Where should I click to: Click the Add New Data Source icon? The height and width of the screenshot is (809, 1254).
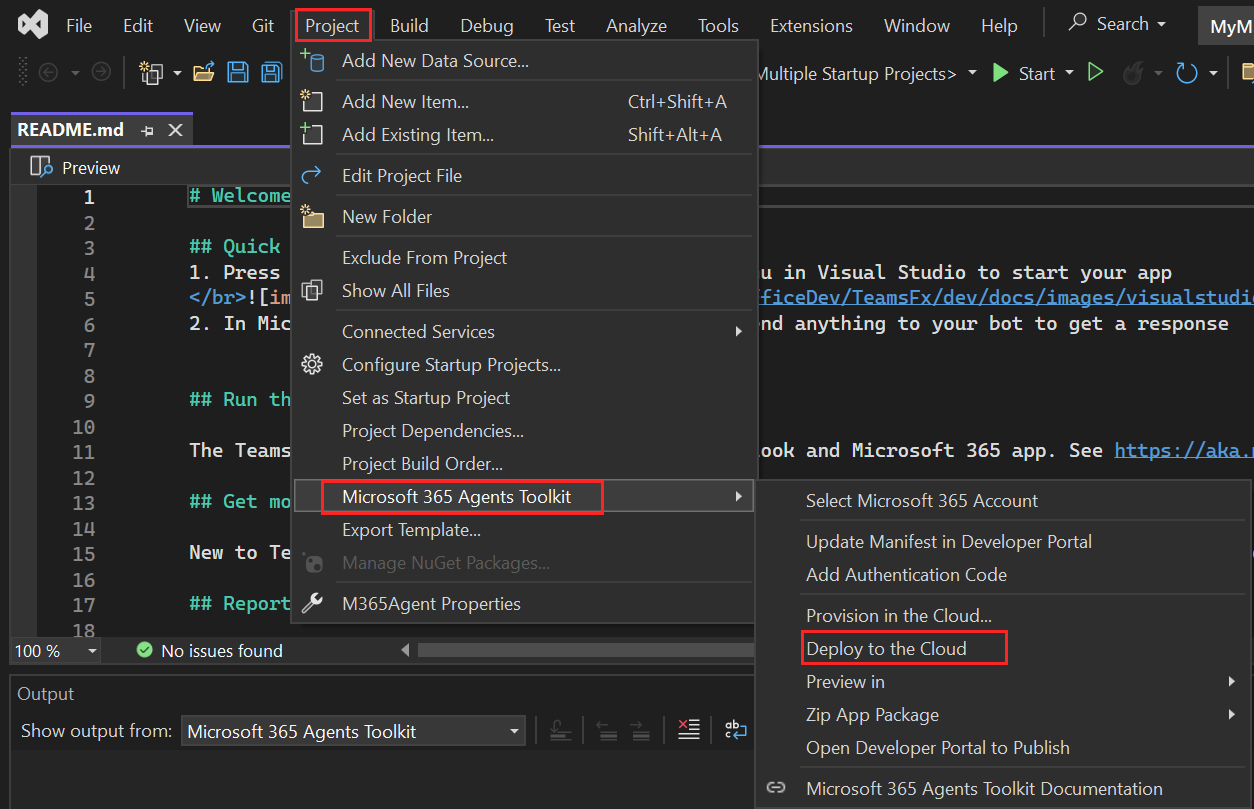[x=312, y=60]
